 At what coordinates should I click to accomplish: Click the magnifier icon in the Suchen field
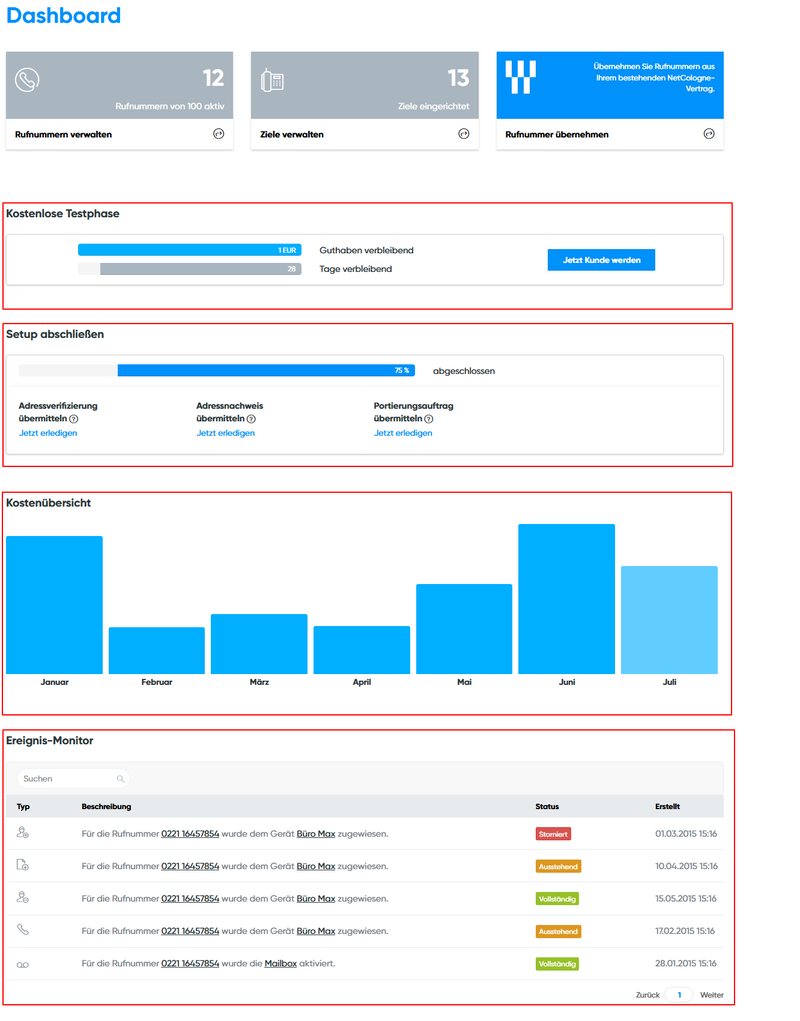pyautogui.click(x=119, y=778)
